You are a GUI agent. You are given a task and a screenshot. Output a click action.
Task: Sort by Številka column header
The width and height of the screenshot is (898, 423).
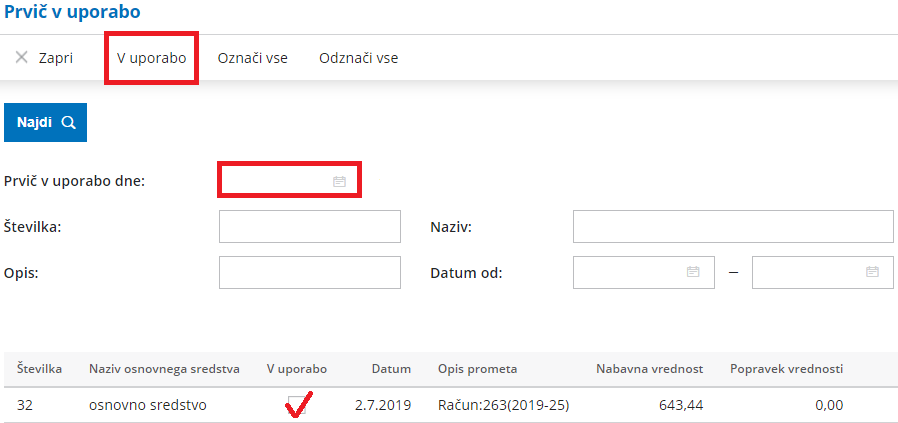[x=40, y=369]
